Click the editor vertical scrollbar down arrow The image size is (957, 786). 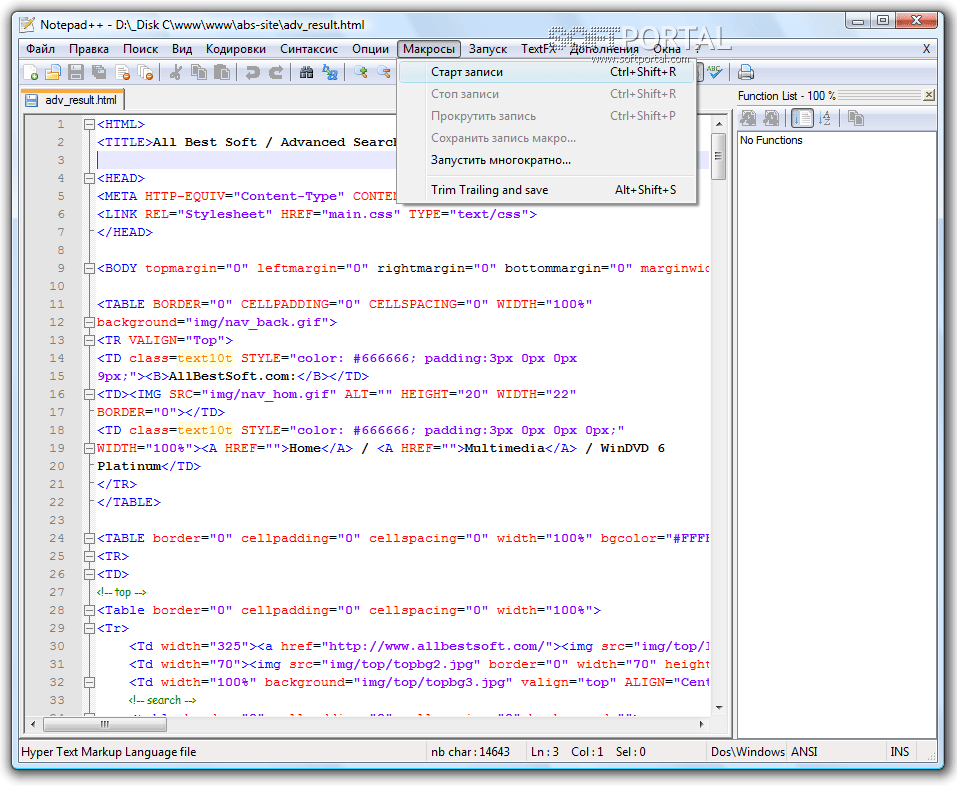719,707
